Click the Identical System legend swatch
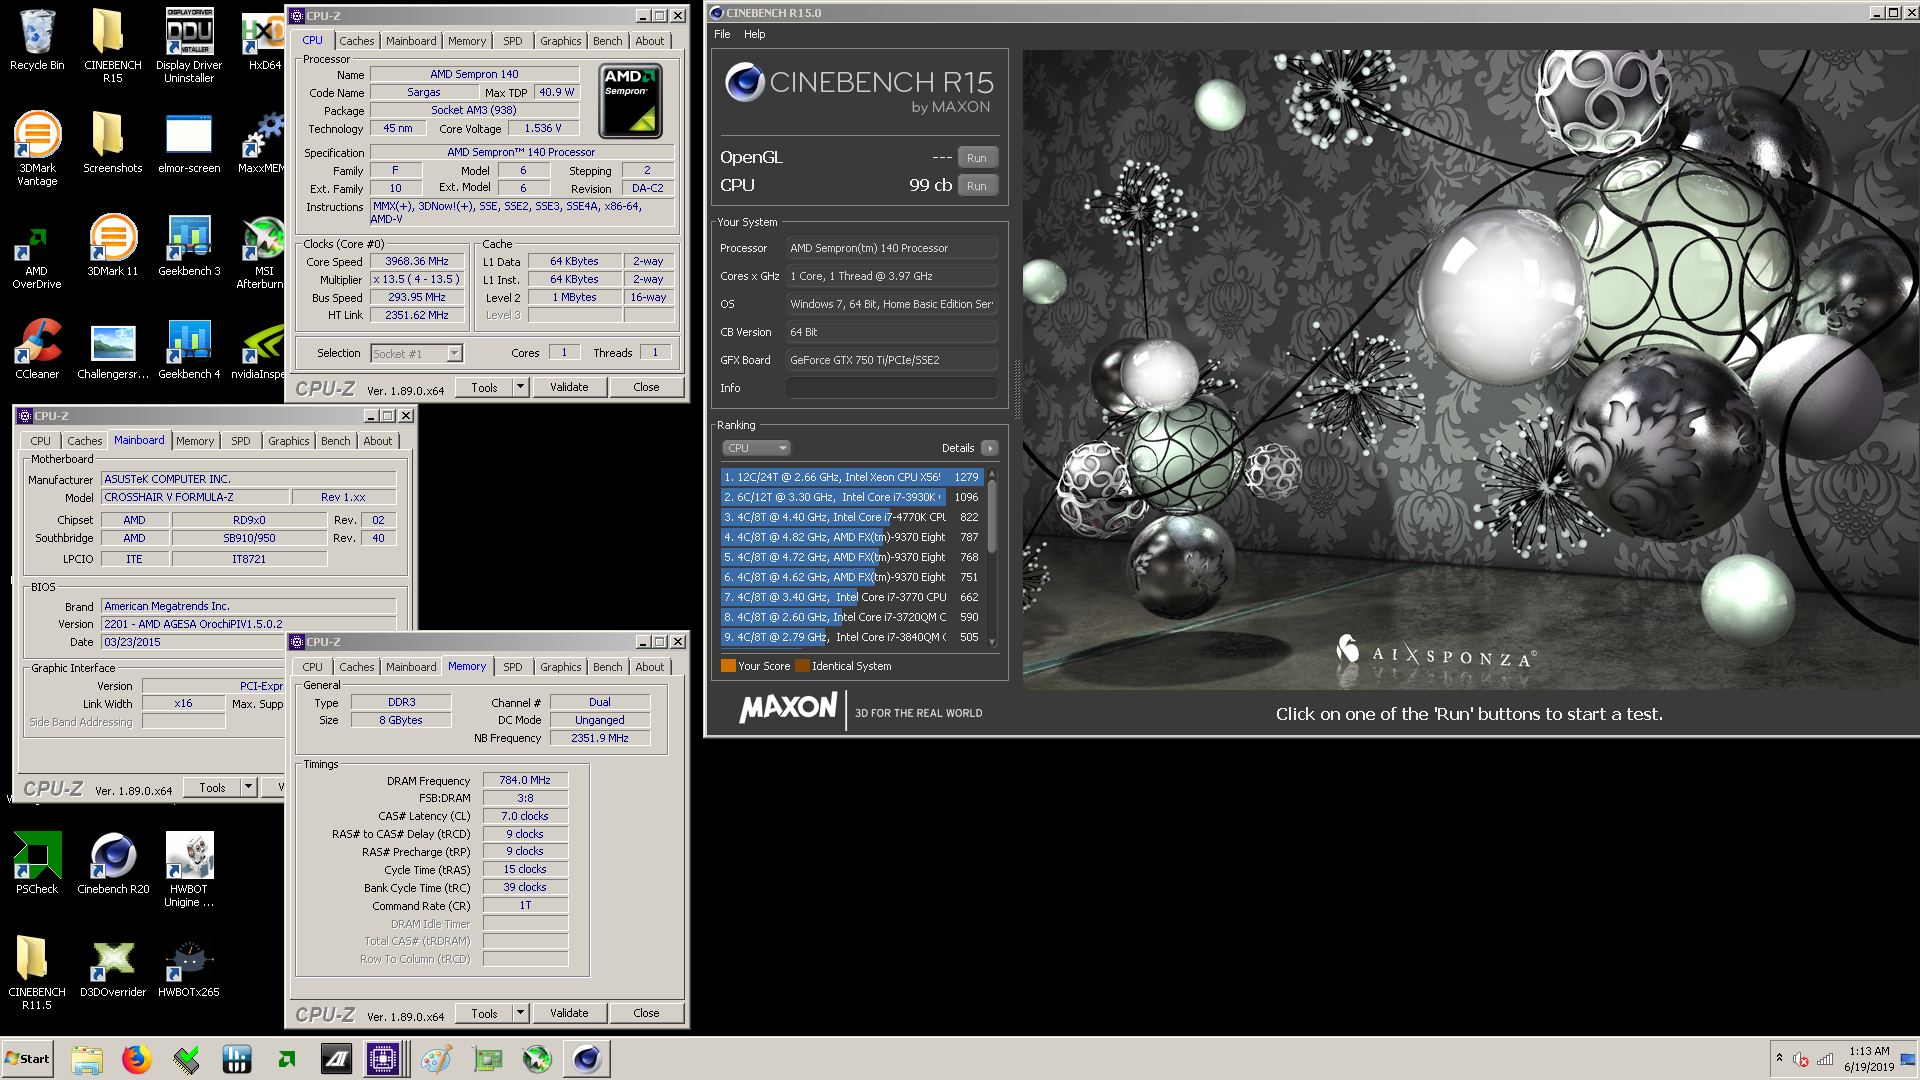The image size is (1920, 1080). click(x=802, y=666)
